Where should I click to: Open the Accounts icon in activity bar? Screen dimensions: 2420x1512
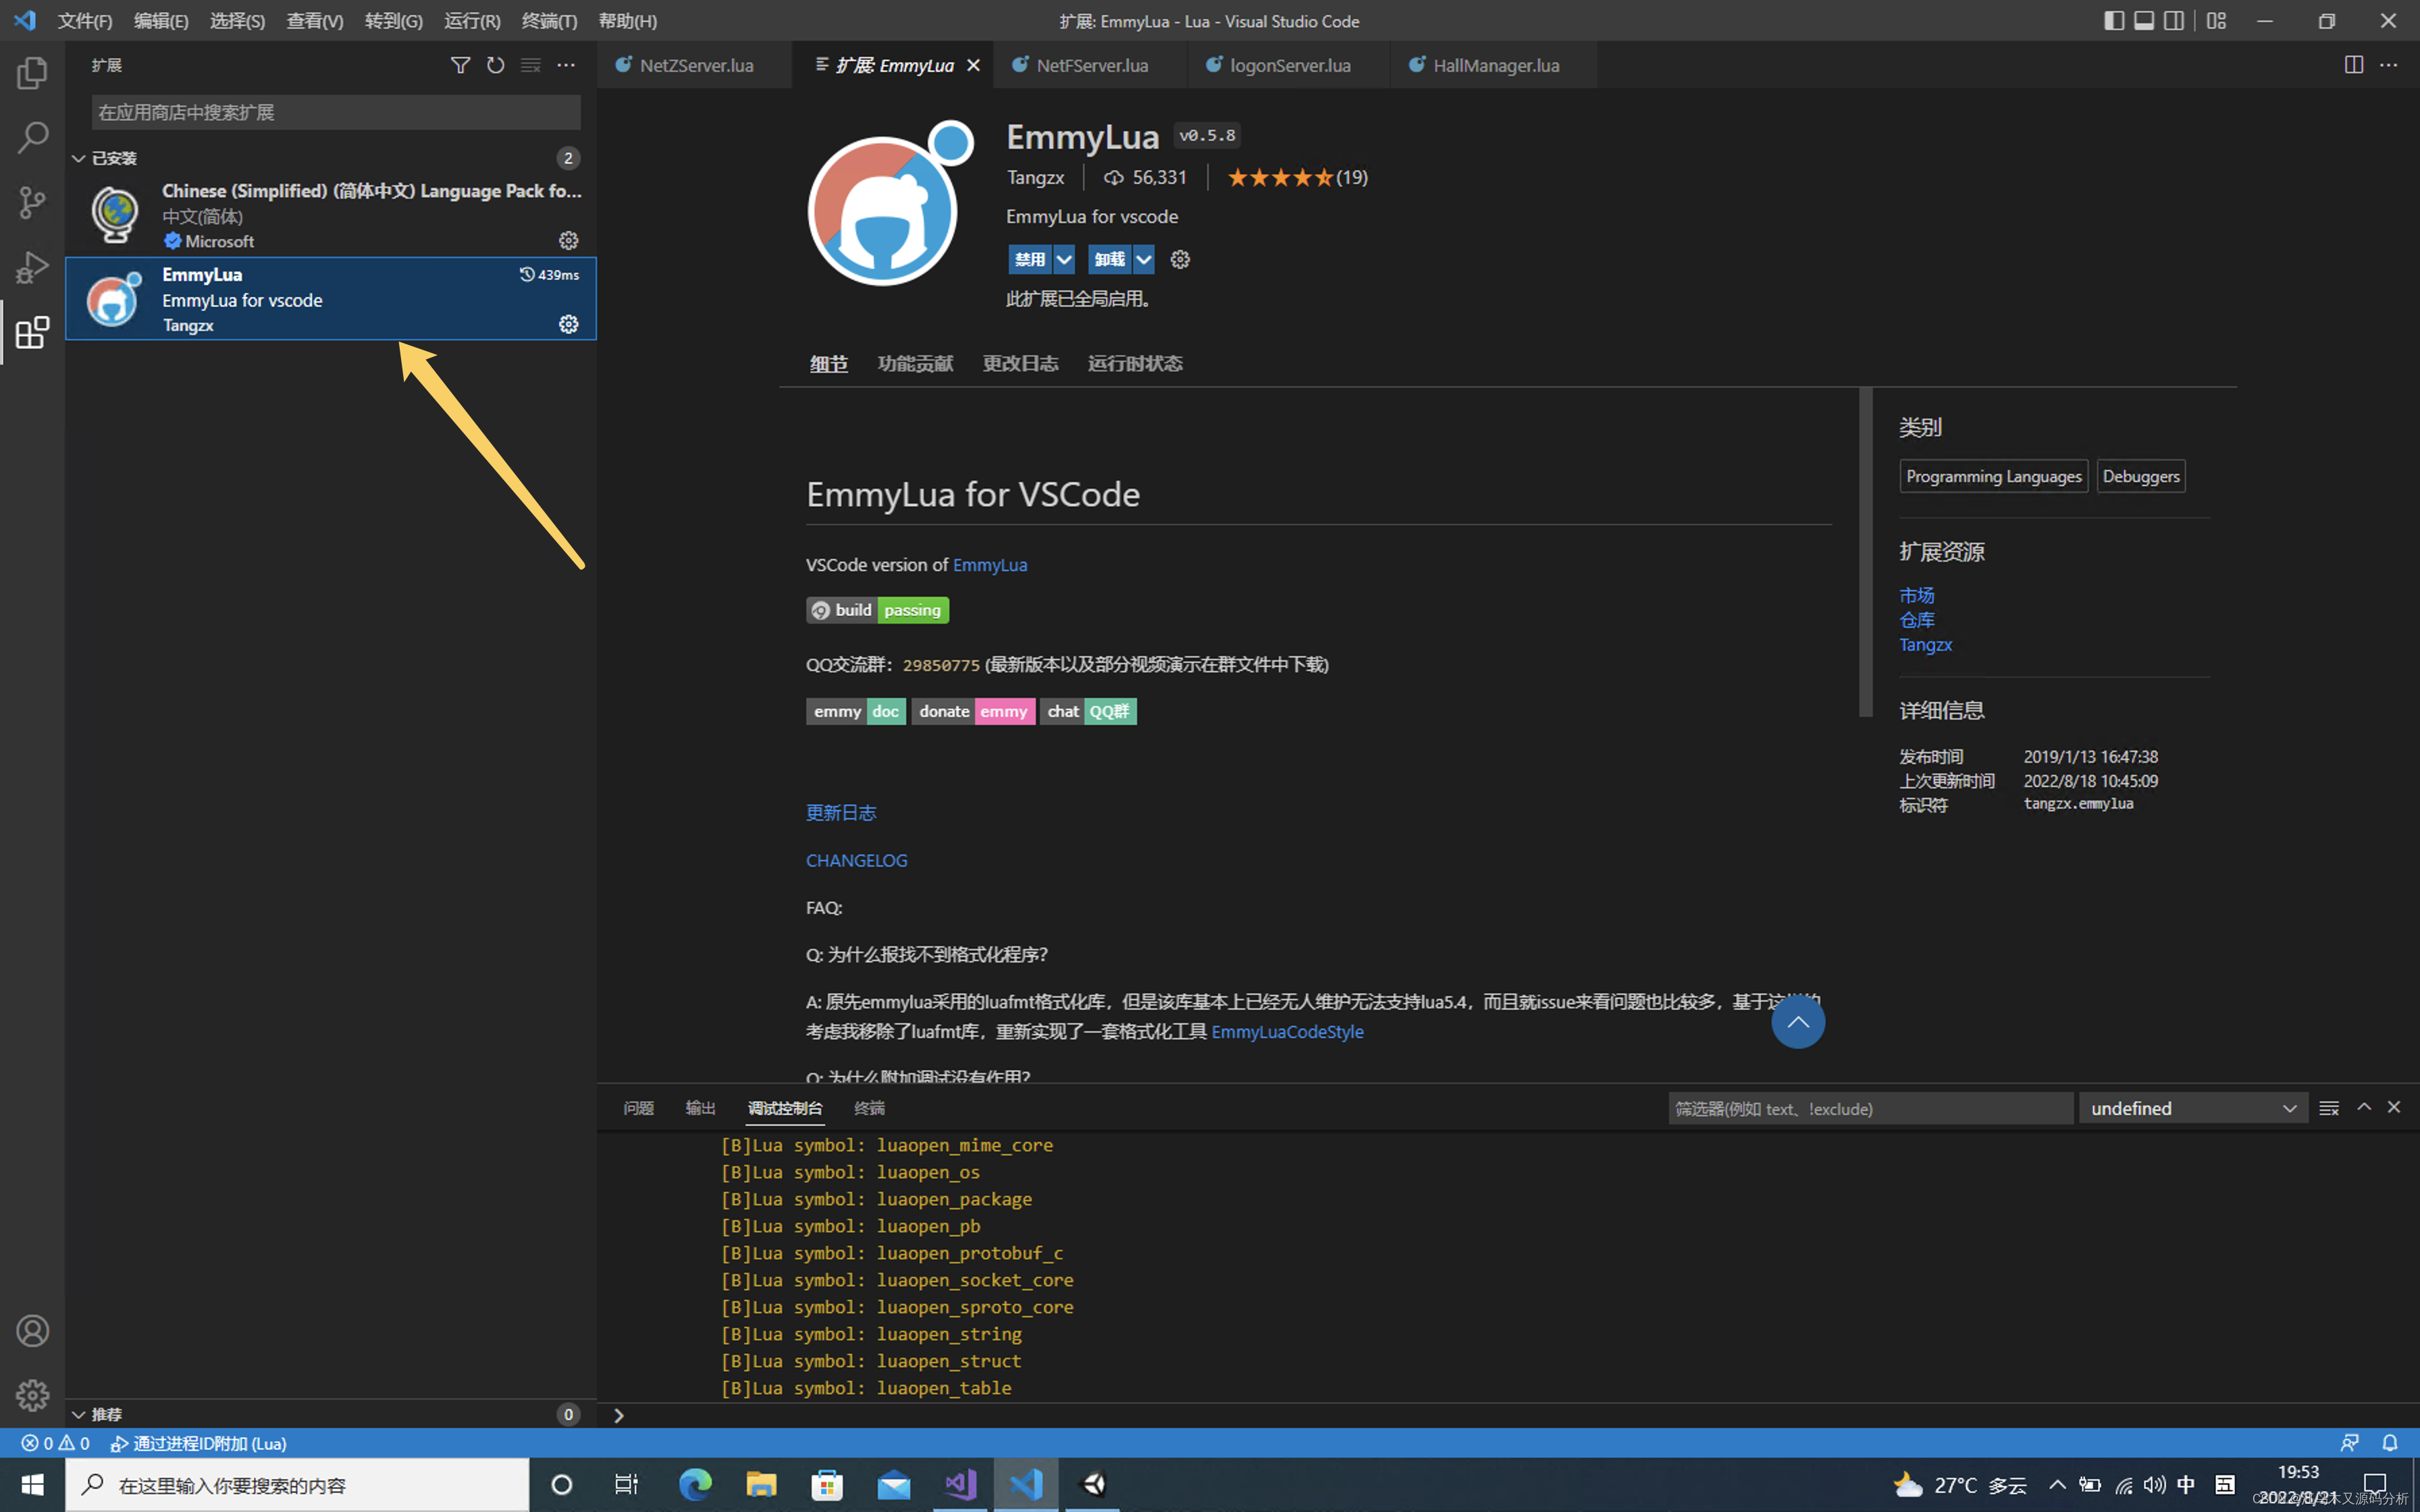tap(32, 1331)
